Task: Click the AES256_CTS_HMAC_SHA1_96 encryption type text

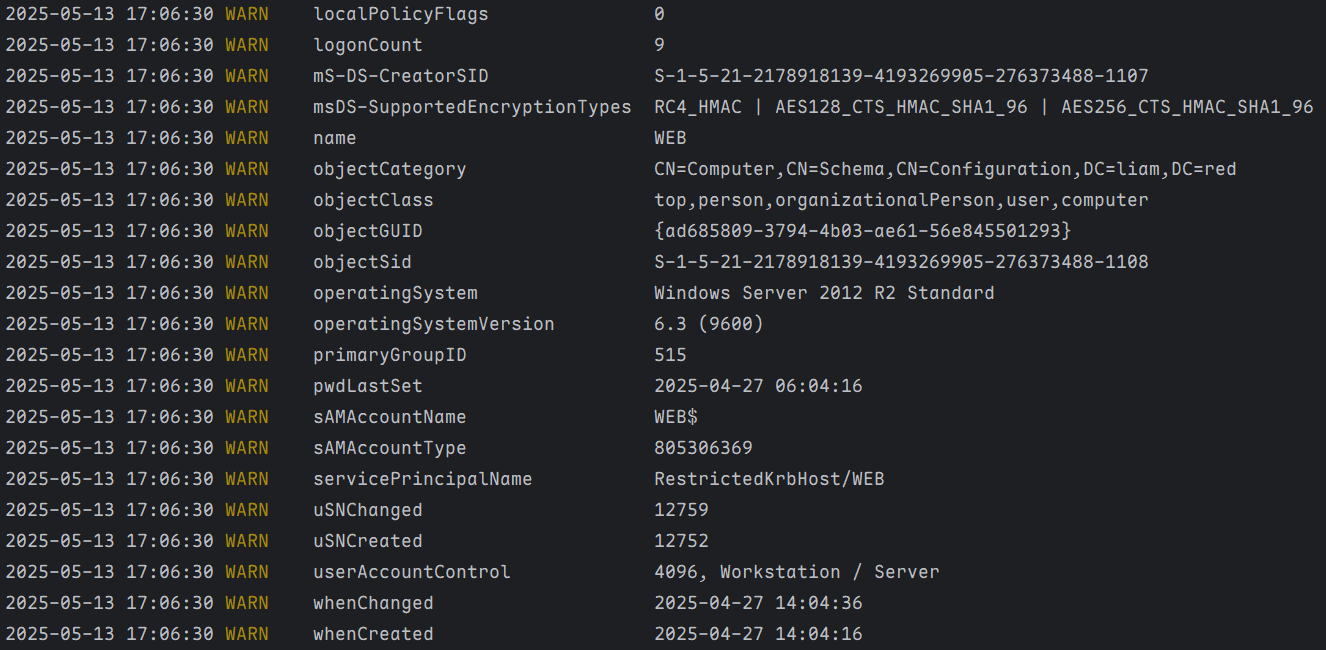Action: coord(1187,107)
